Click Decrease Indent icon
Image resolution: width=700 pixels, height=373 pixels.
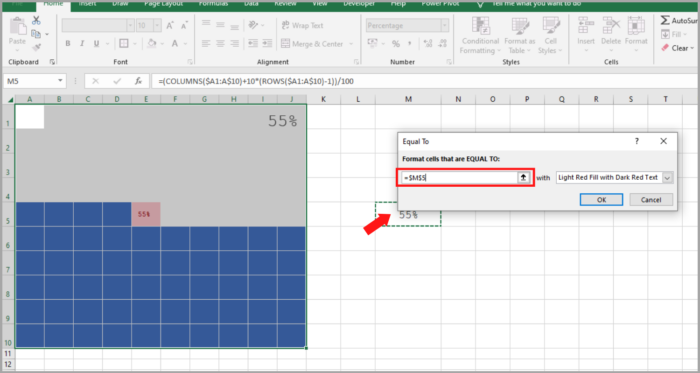point(253,43)
